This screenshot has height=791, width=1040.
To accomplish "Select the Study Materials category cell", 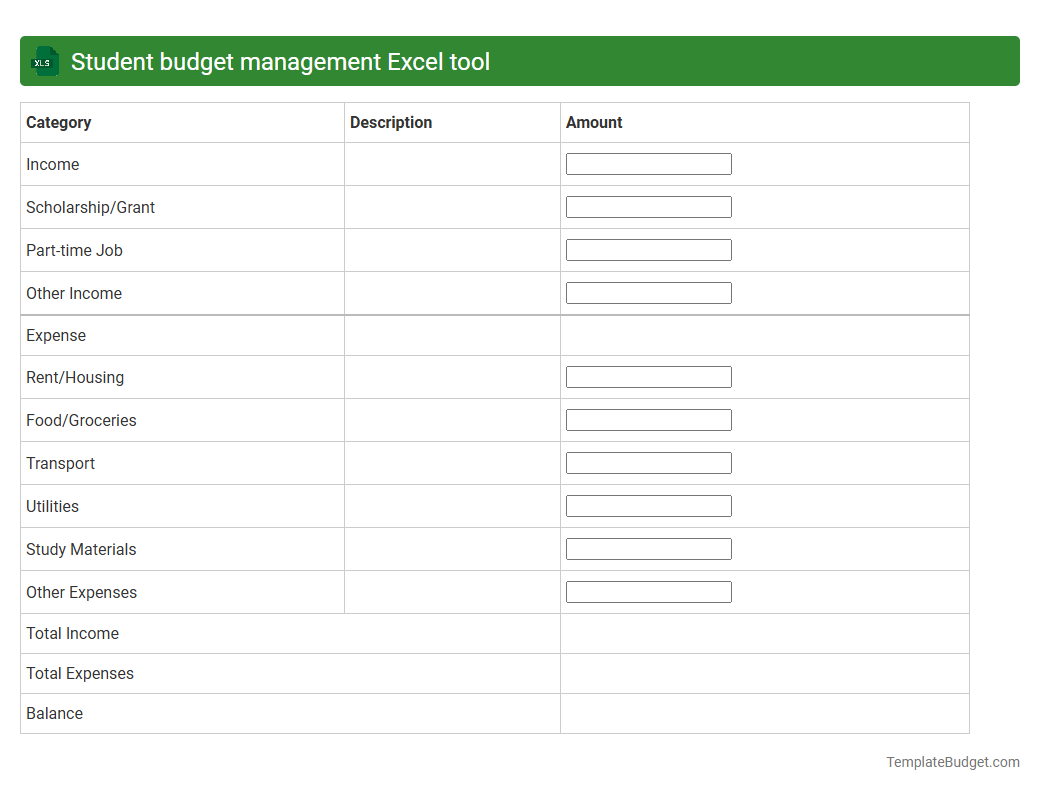I will pyautogui.click(x=80, y=549).
